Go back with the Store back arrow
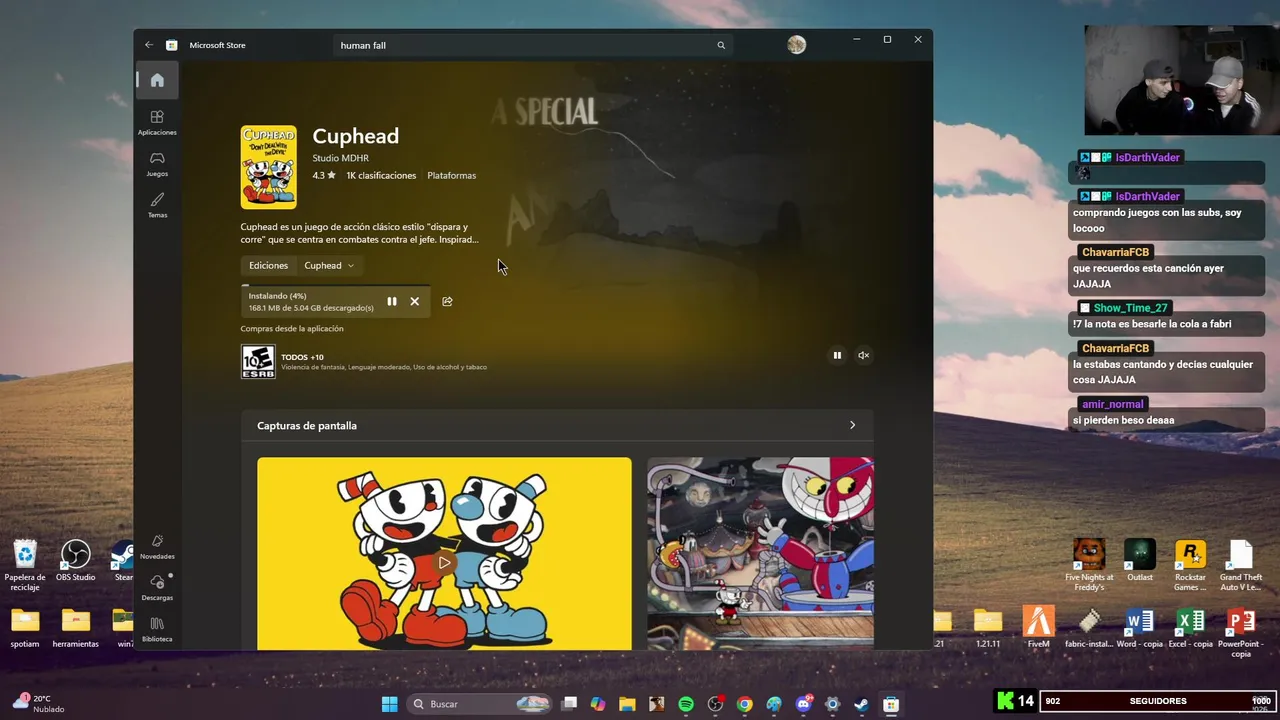 point(149,45)
